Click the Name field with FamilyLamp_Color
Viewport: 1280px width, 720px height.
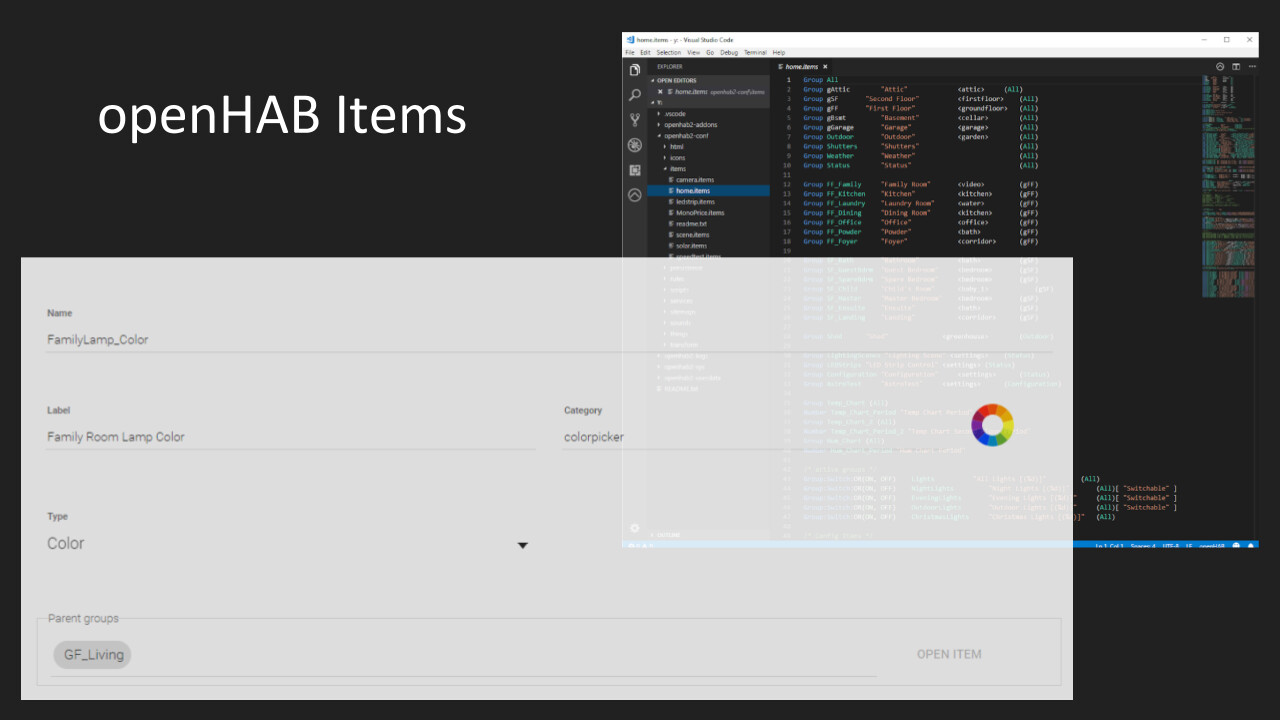548,339
